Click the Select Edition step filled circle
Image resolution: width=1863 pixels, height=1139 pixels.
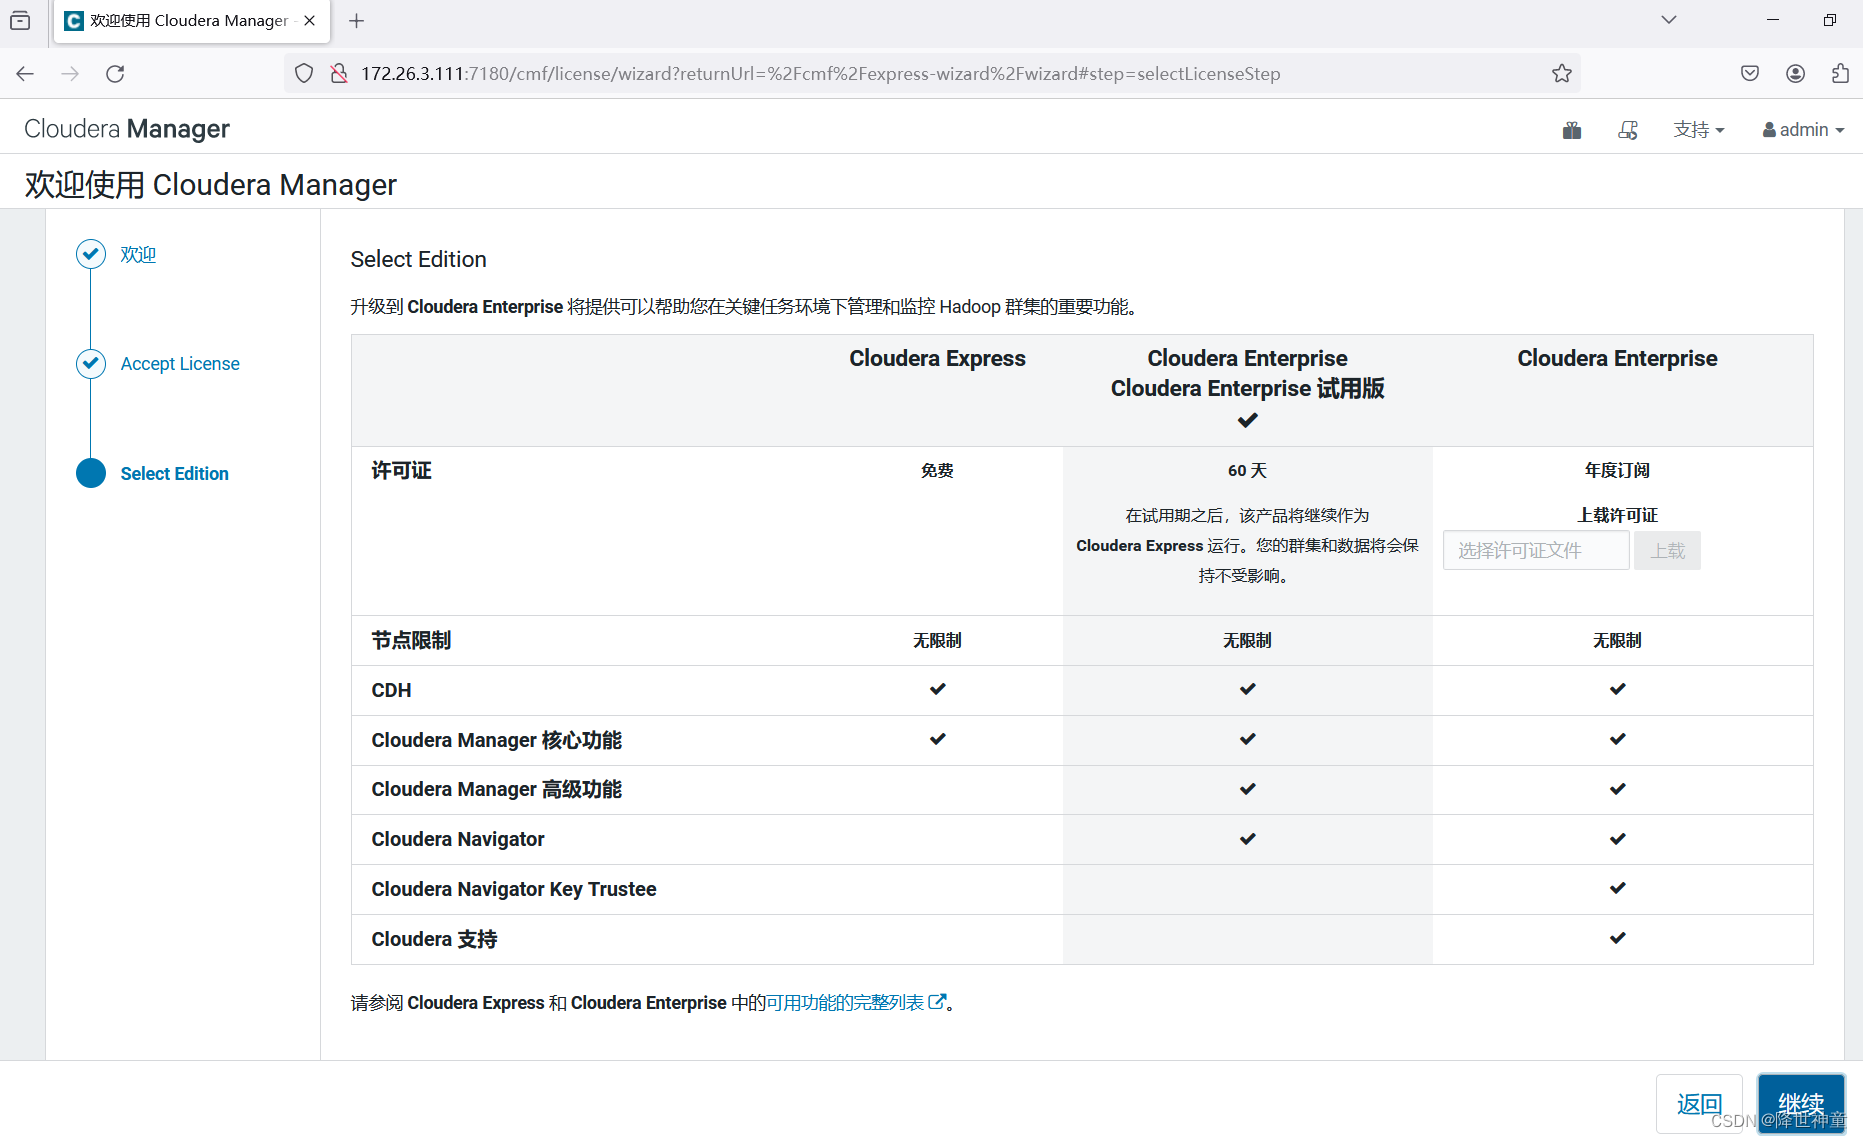tap(91, 473)
